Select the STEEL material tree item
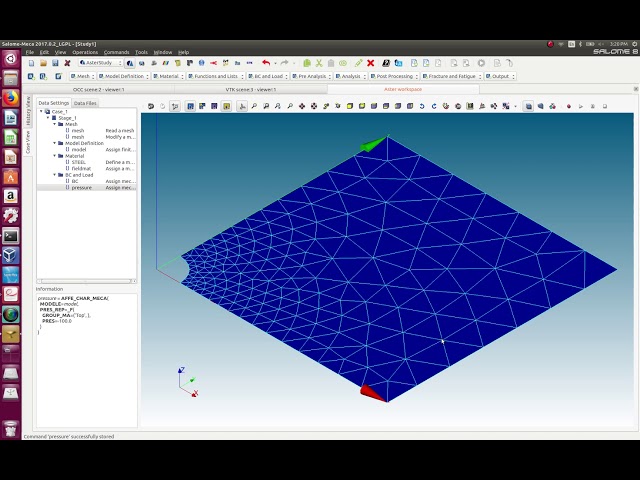This screenshot has width=640, height=480. [x=78, y=162]
